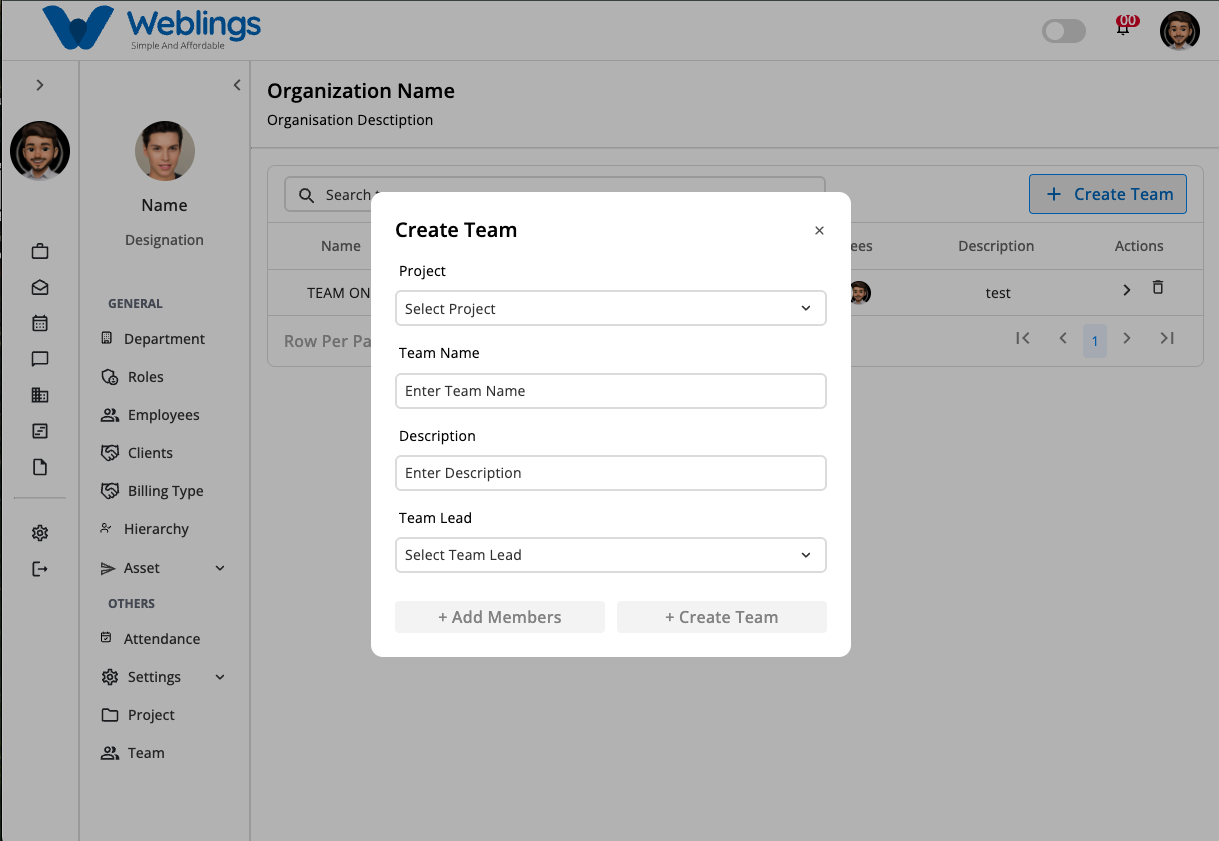Go to previous table page

1063,338
